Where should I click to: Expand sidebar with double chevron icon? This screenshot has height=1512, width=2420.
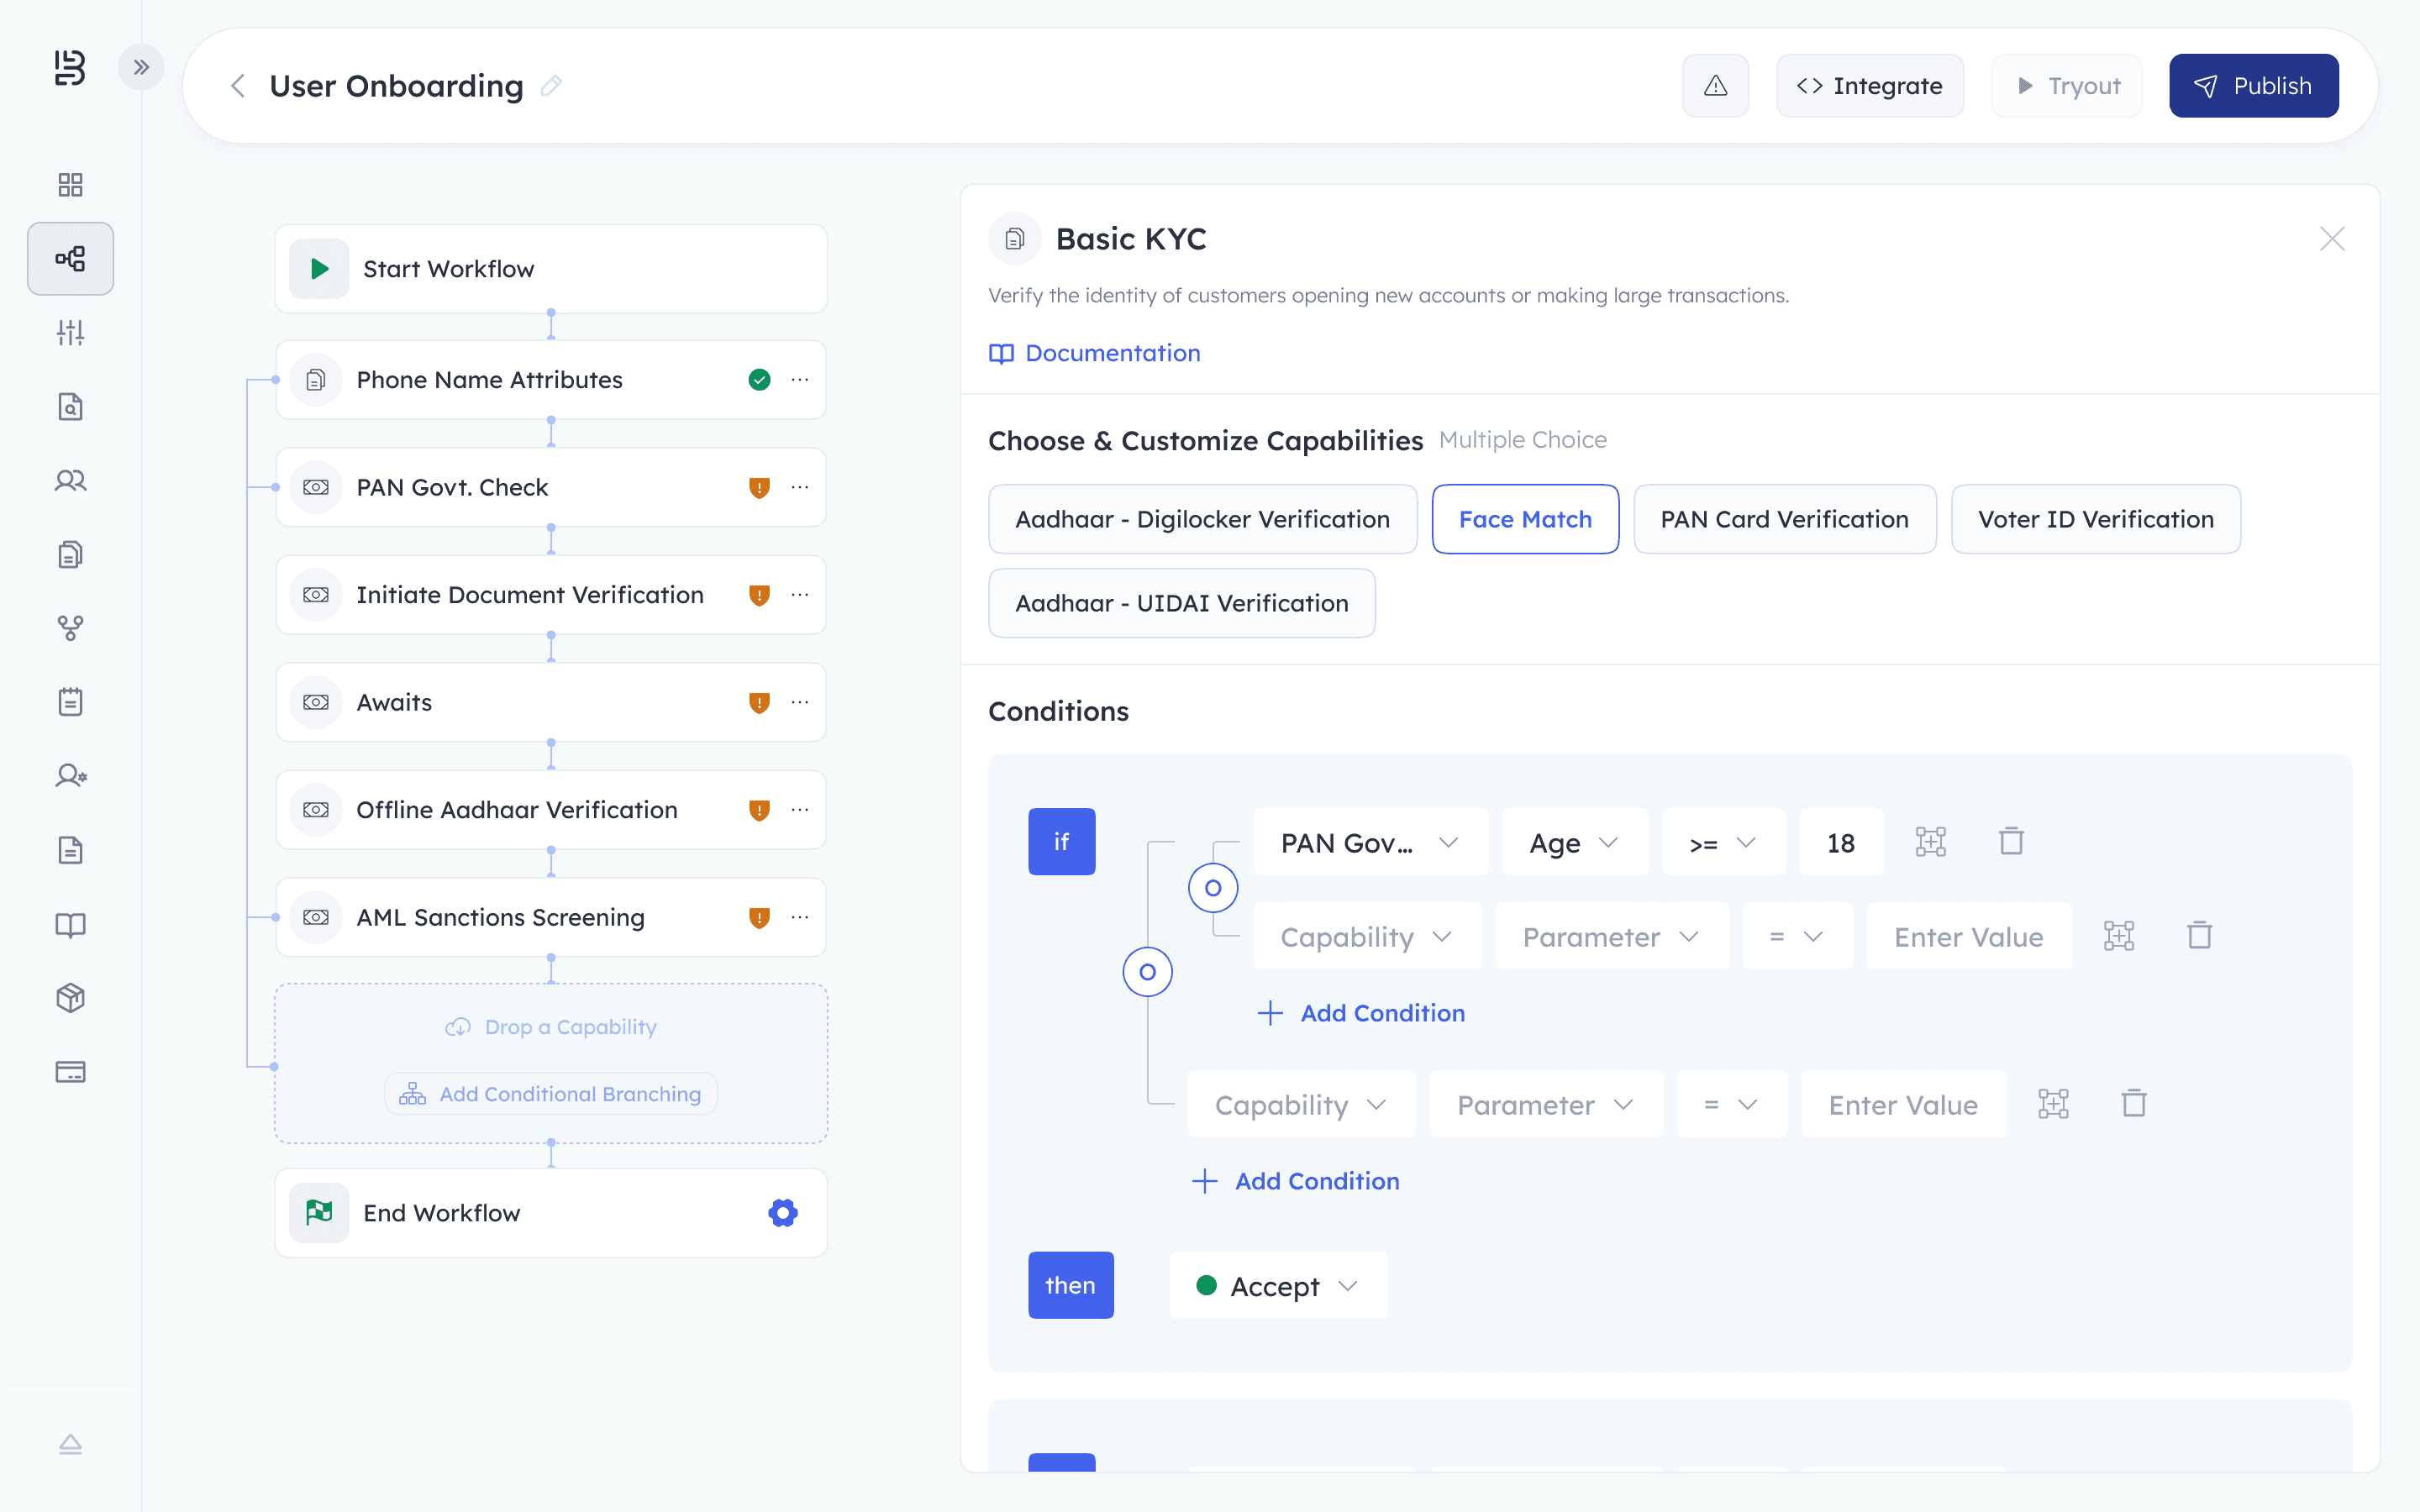[141, 67]
